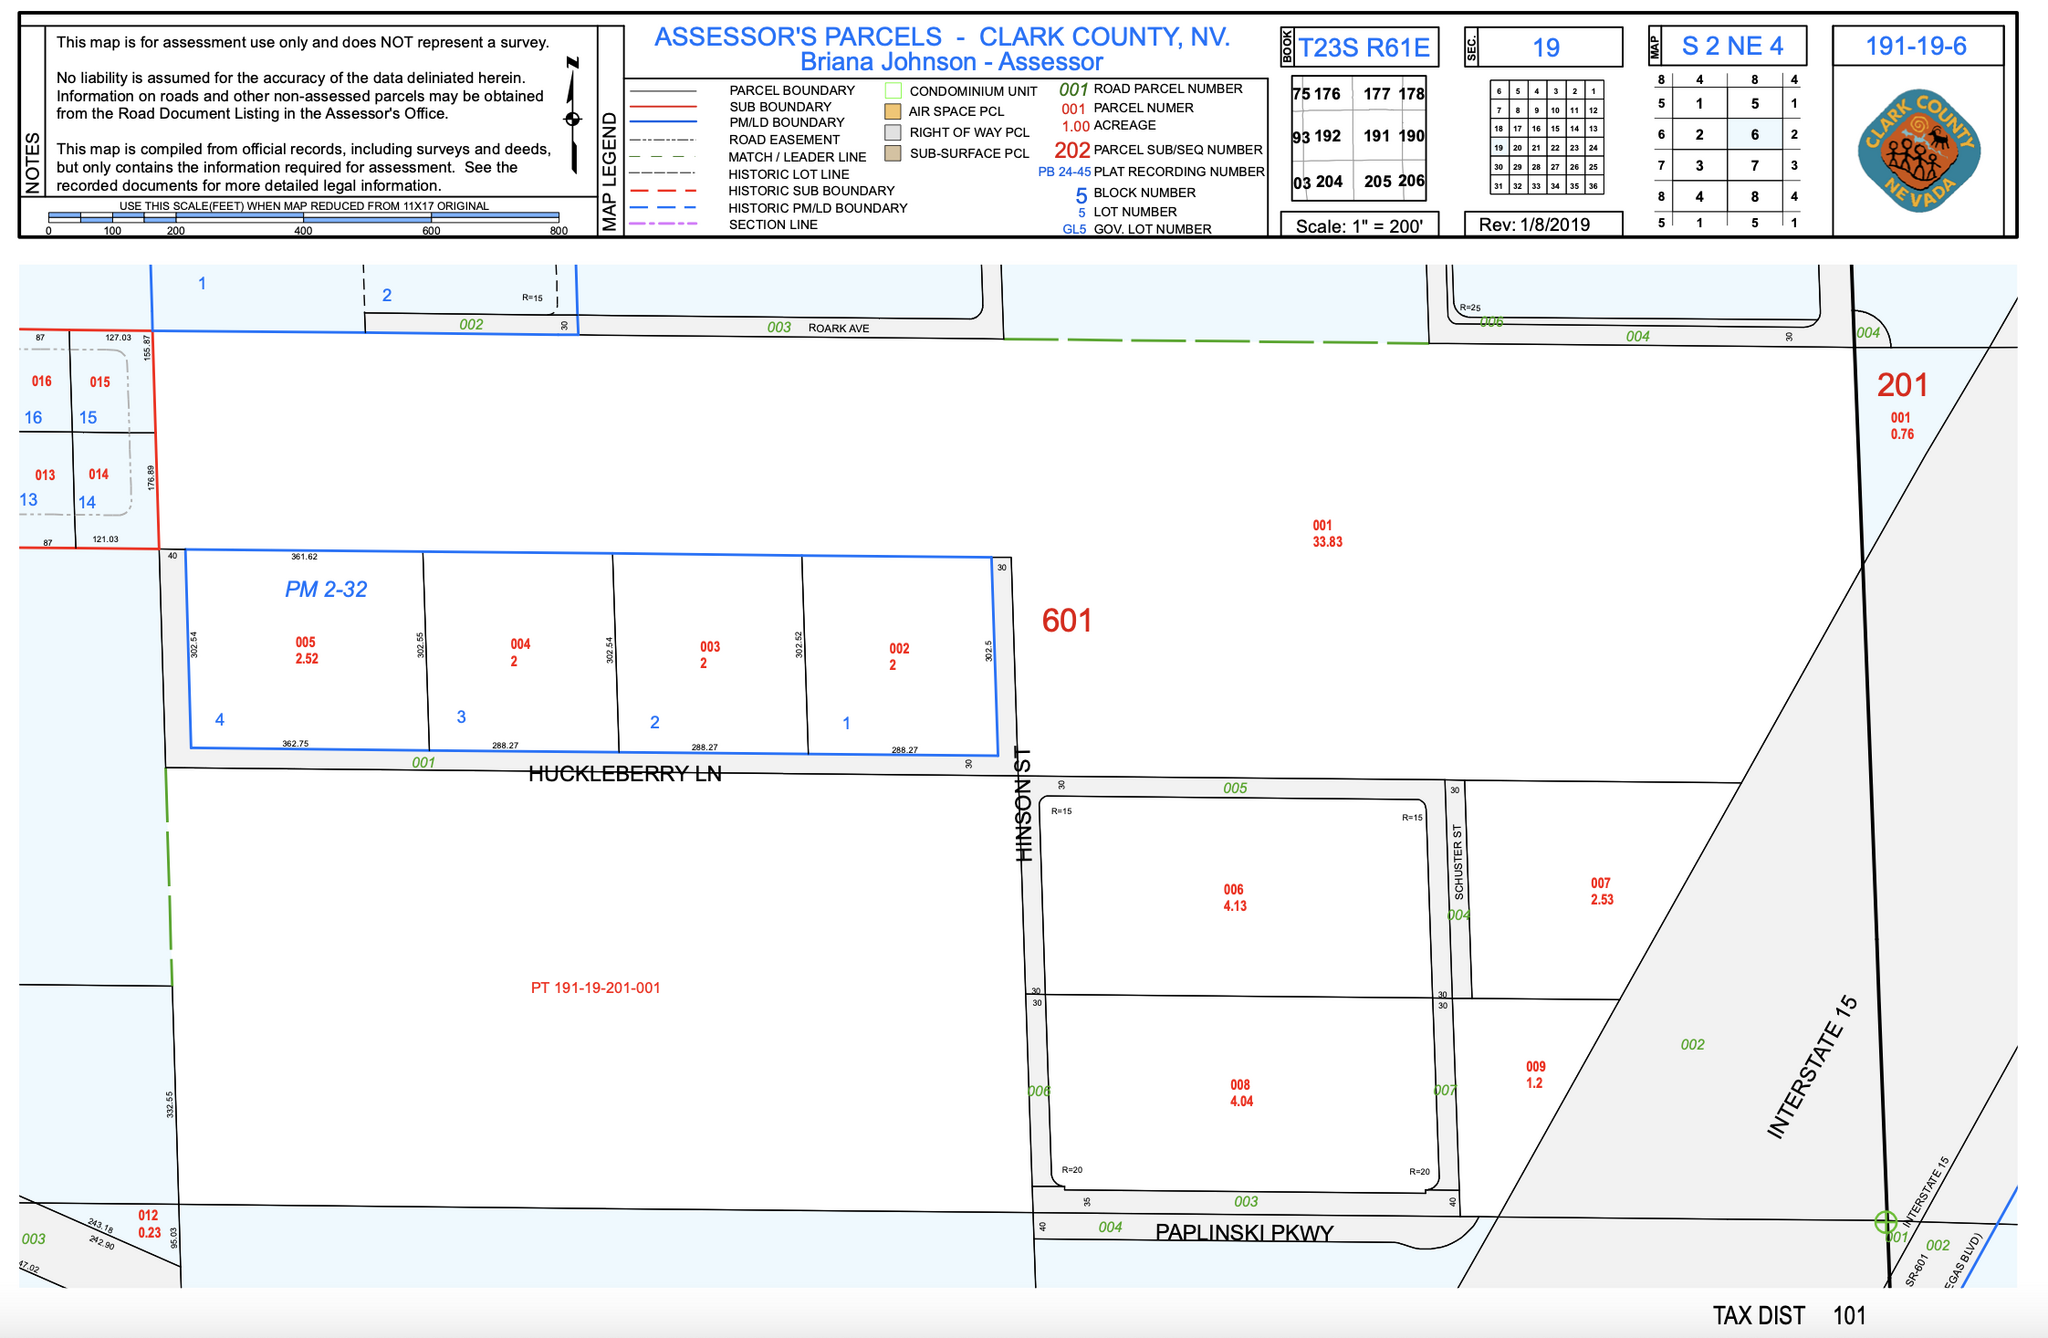Viewport: 2048px width, 1338px height.
Task: Click blue lot number "4" in PM 2-32
Action: click(220, 720)
